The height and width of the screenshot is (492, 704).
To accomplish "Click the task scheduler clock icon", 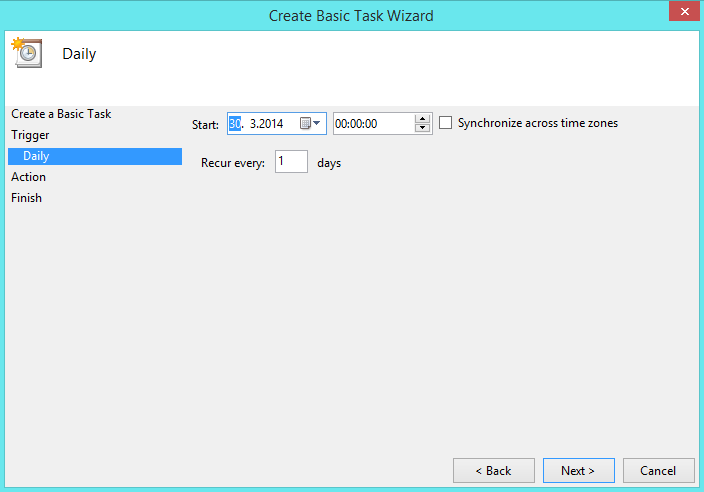I will pyautogui.click(x=27, y=53).
